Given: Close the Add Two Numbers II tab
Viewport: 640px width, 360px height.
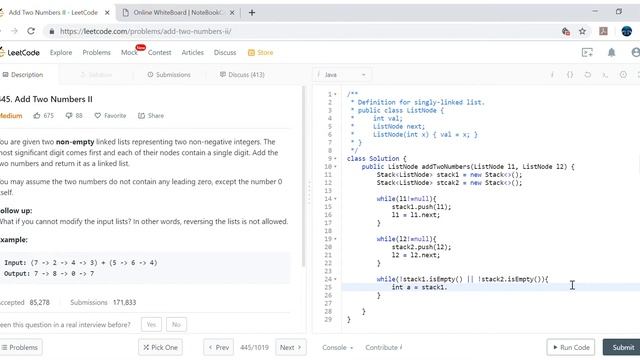Looking at the screenshot, I should point(107,13).
